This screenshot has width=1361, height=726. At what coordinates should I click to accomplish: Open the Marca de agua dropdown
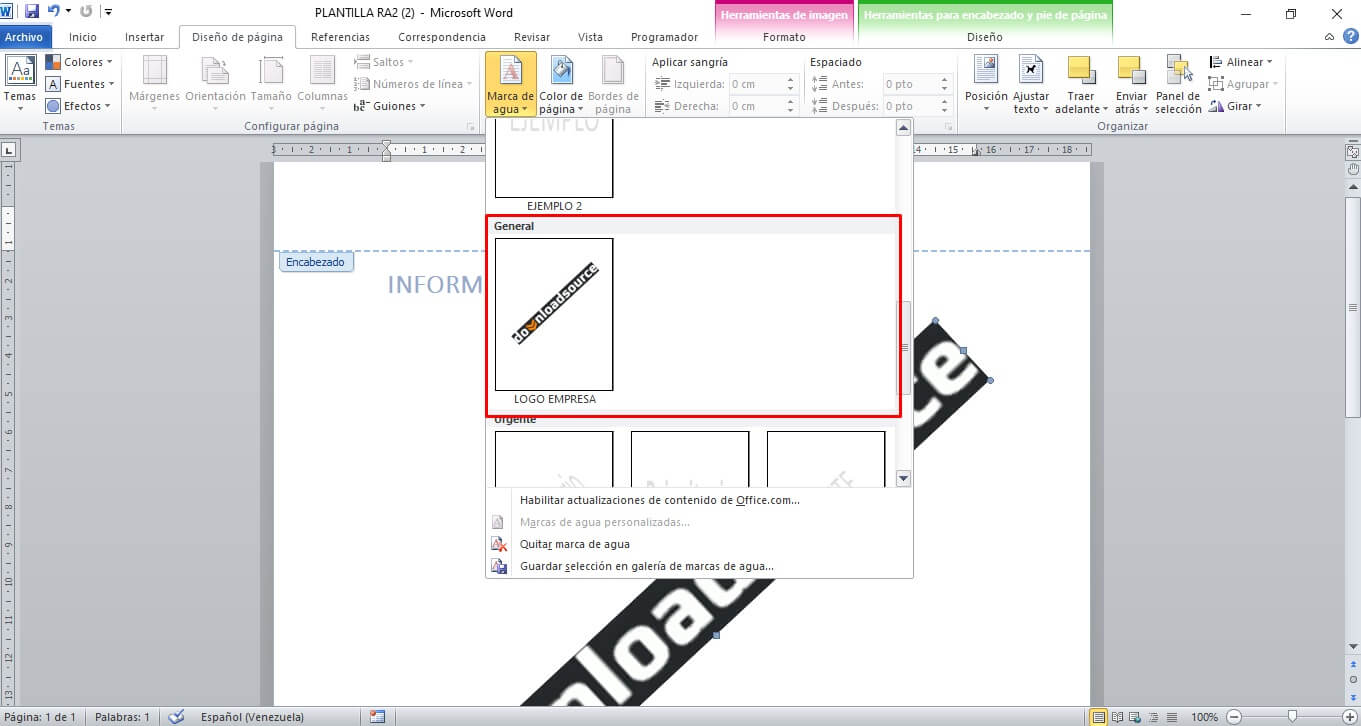[511, 85]
